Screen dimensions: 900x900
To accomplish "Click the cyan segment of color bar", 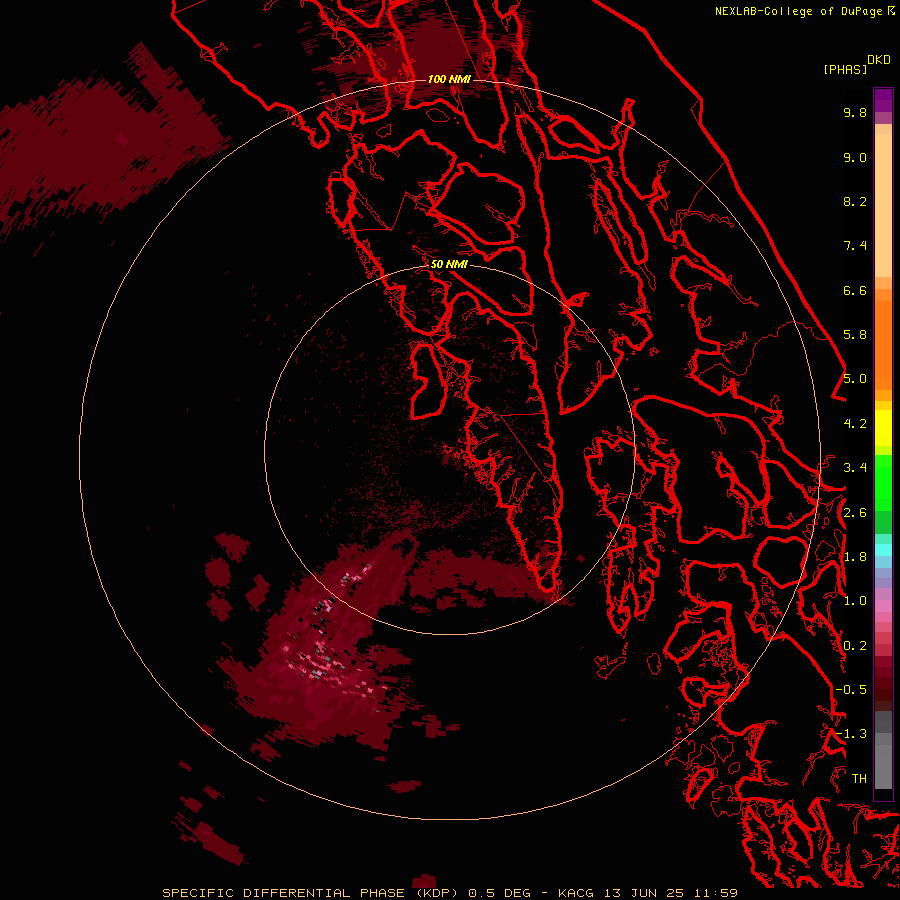I will click(883, 549).
